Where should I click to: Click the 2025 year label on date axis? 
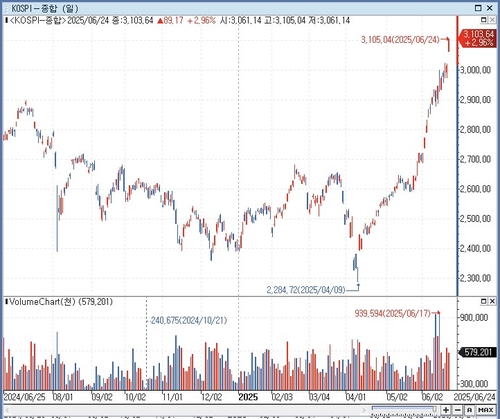click(248, 397)
